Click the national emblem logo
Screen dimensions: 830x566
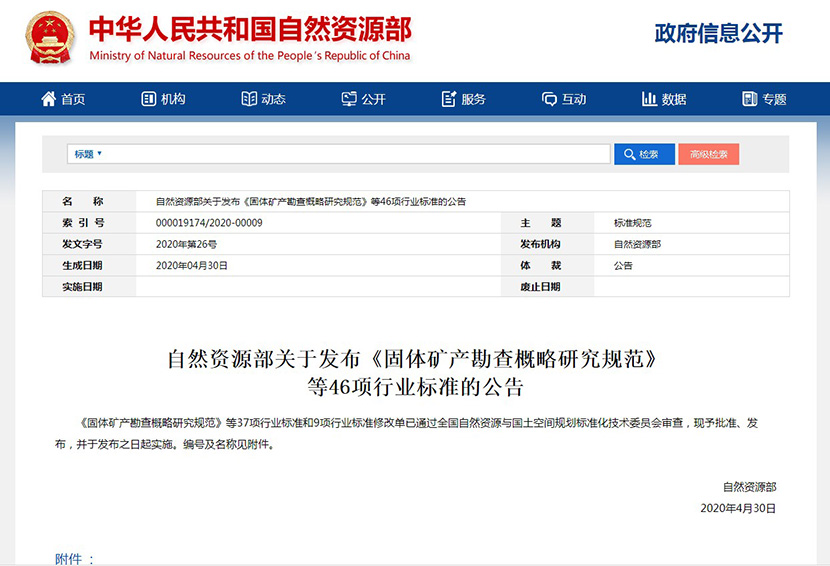pyautogui.click(x=50, y=38)
